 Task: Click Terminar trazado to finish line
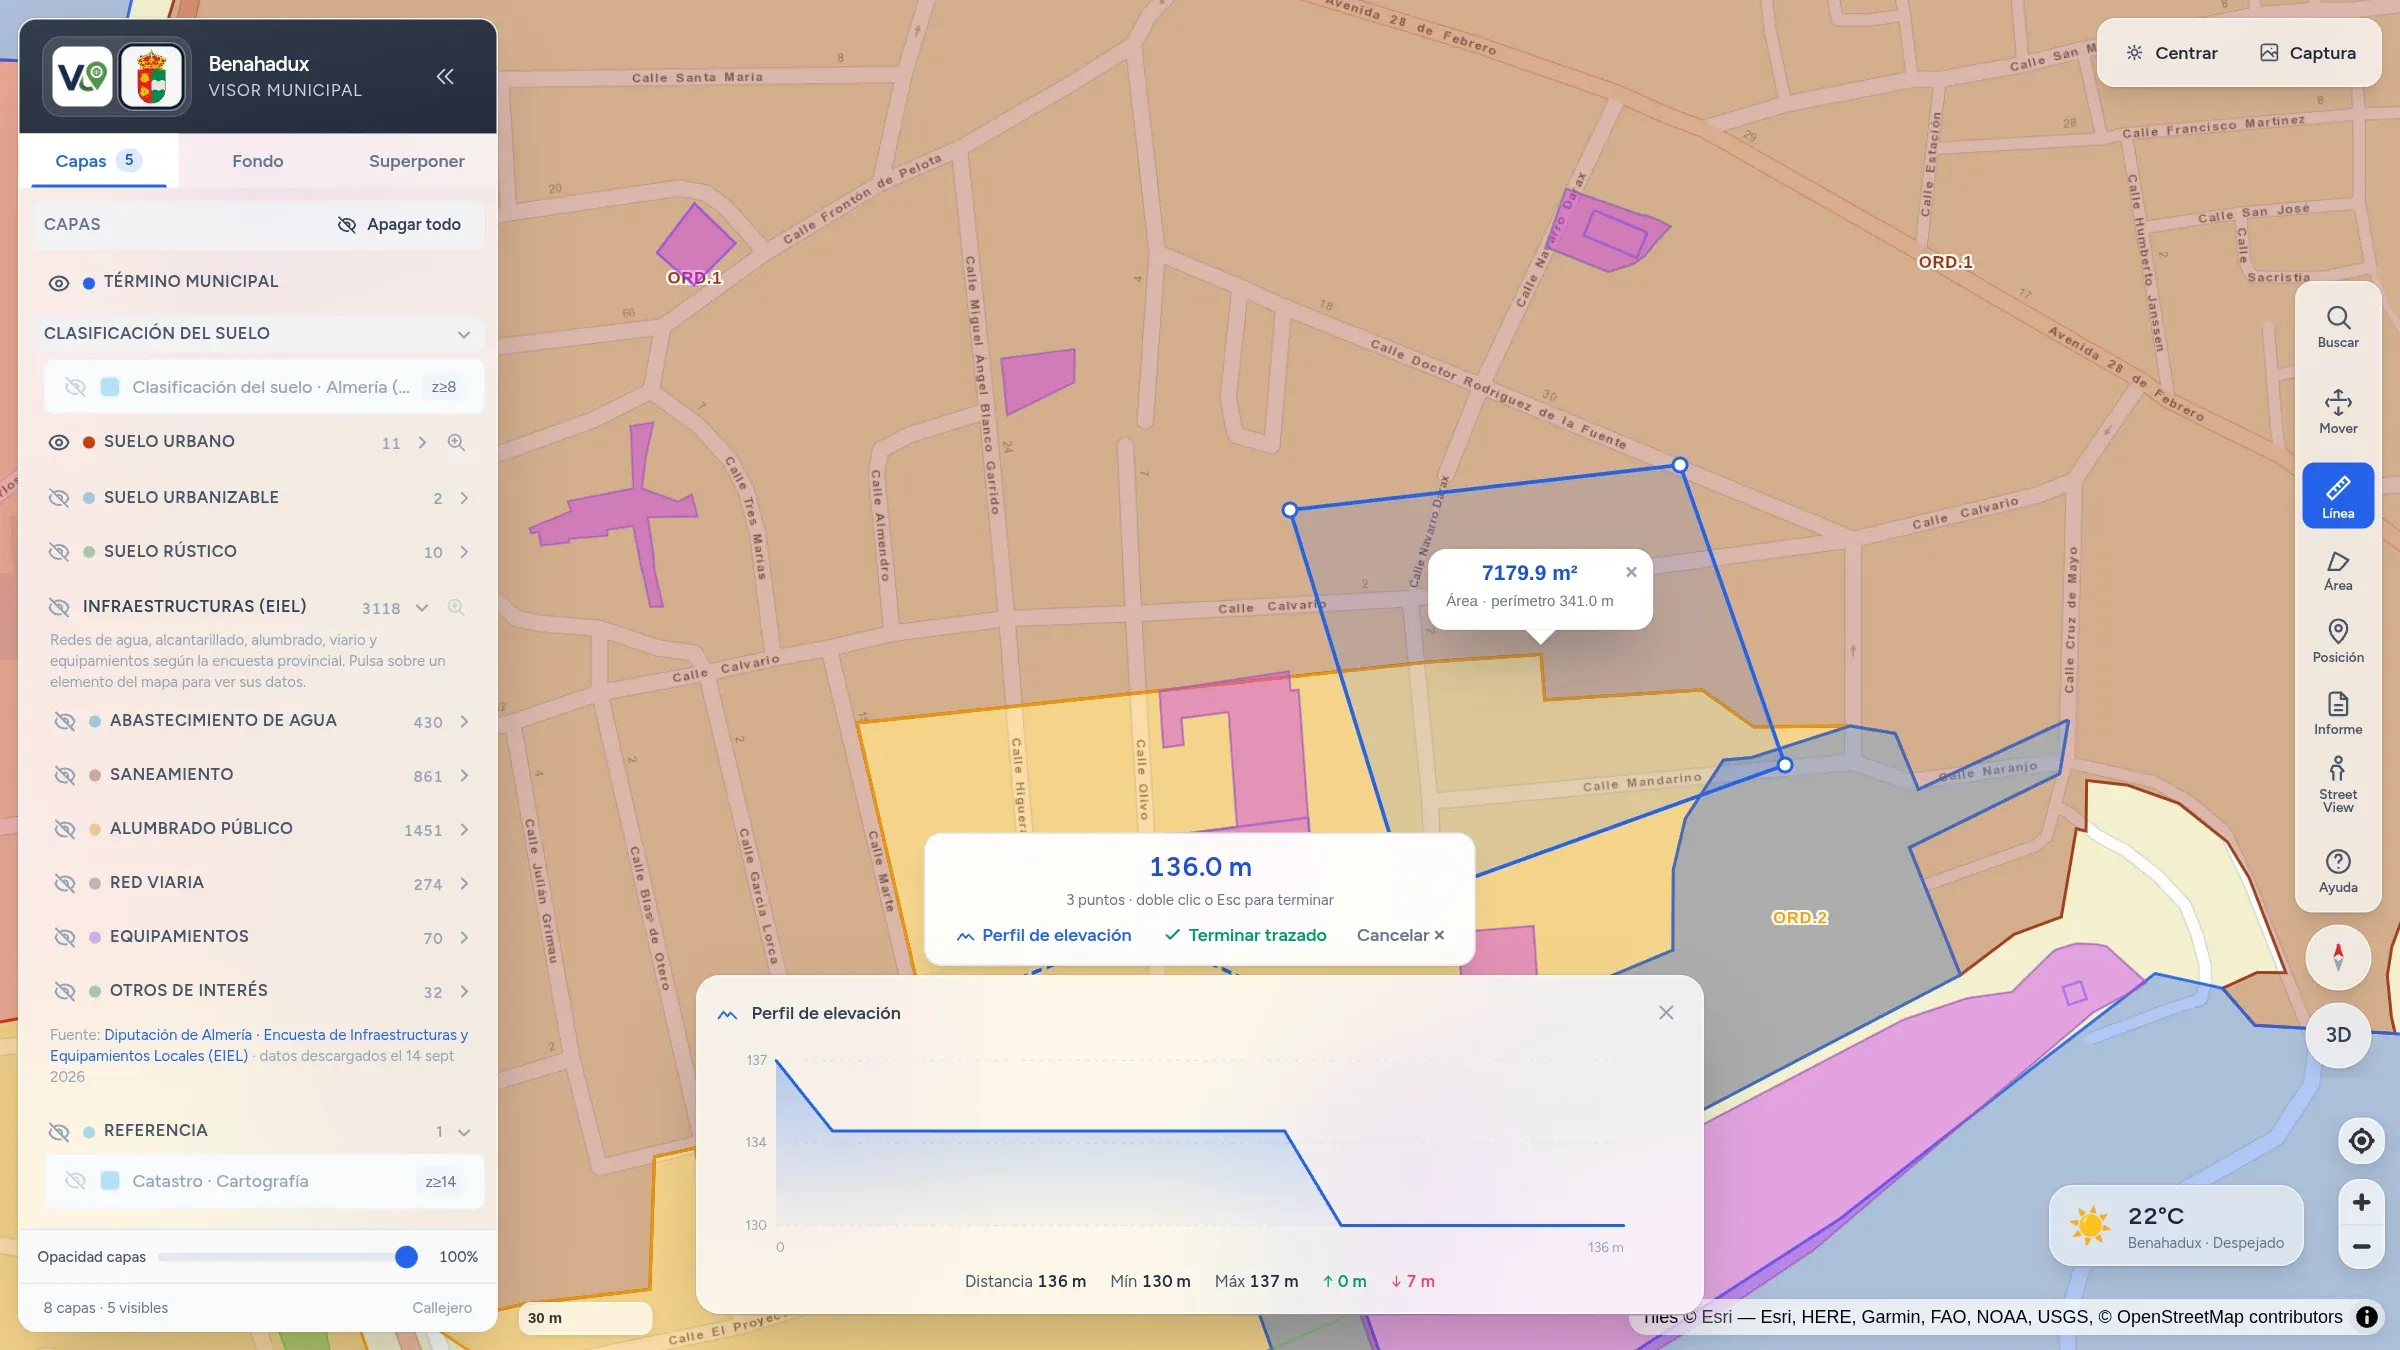(1245, 935)
